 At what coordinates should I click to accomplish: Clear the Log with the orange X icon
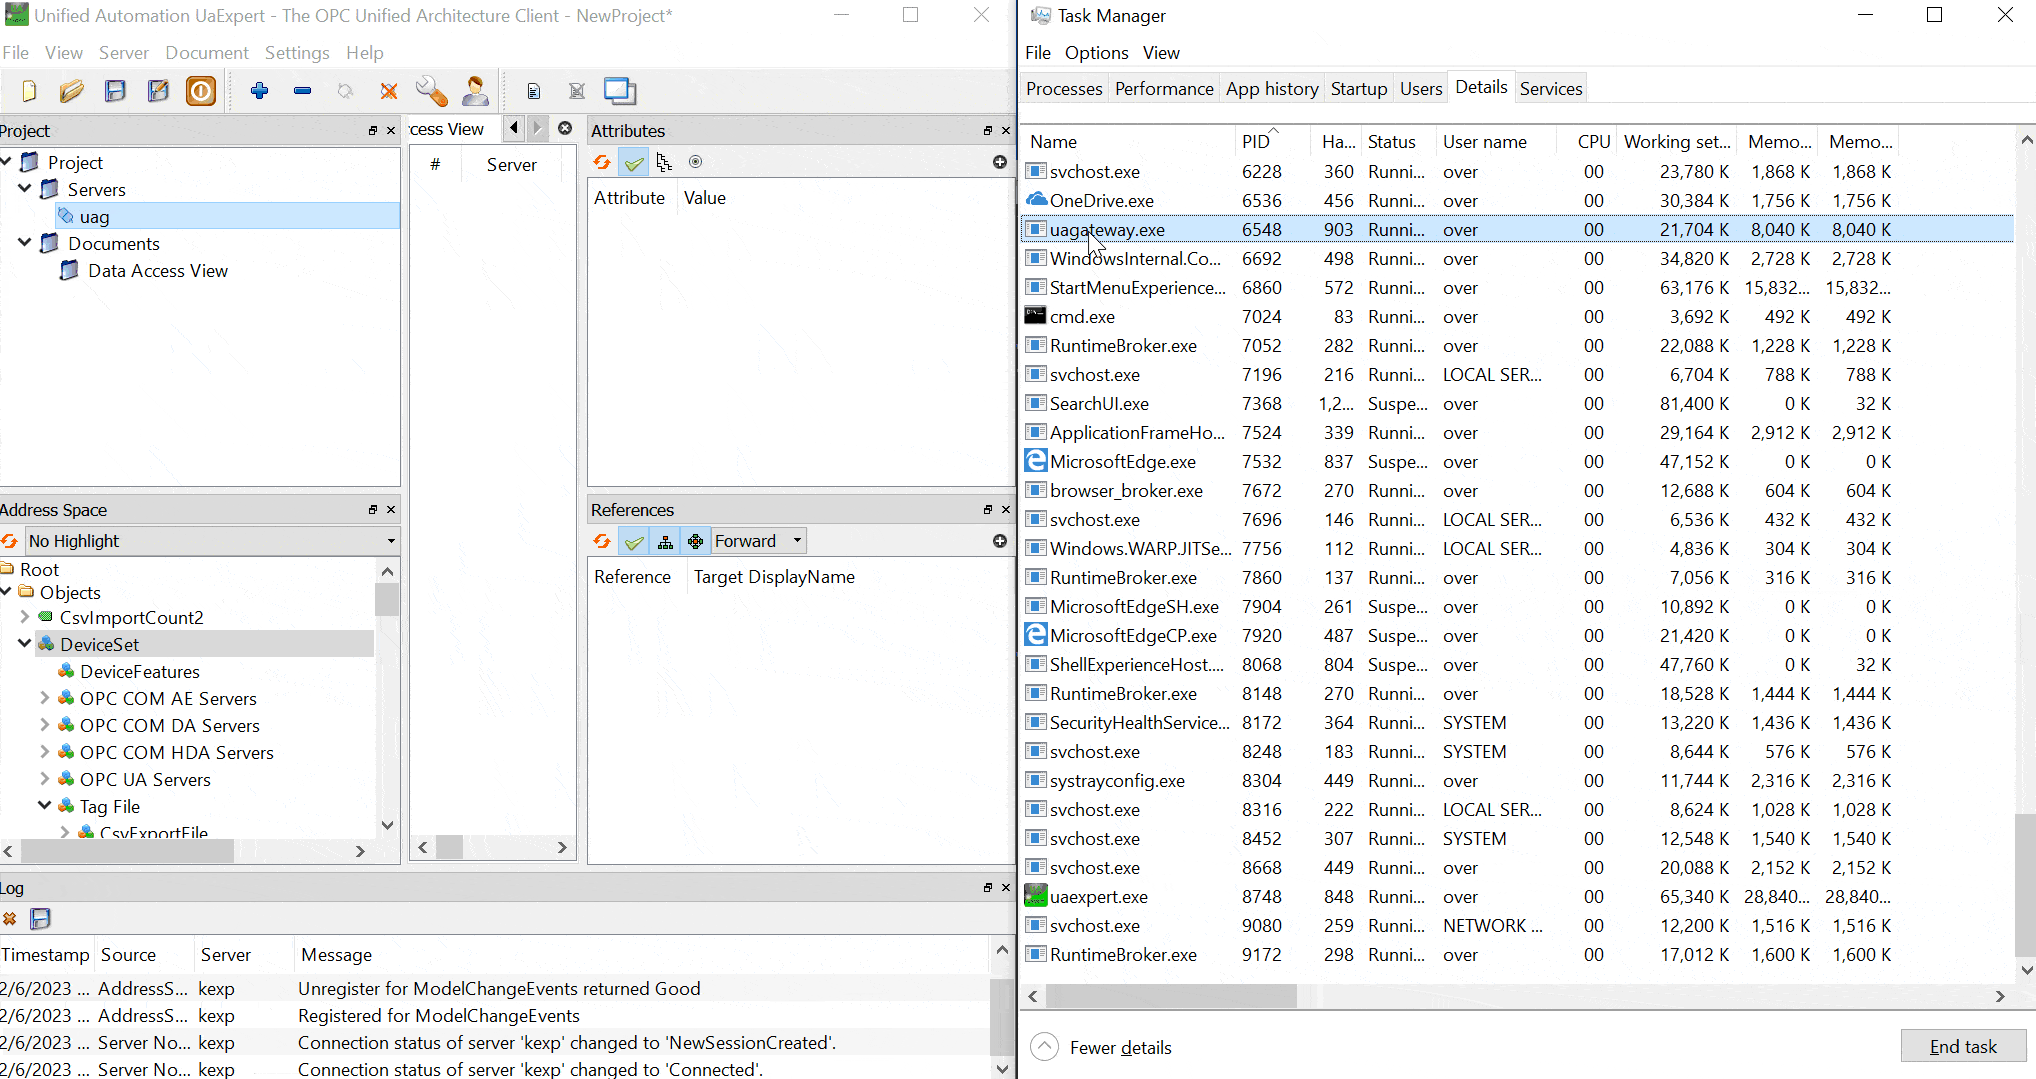click(9, 918)
